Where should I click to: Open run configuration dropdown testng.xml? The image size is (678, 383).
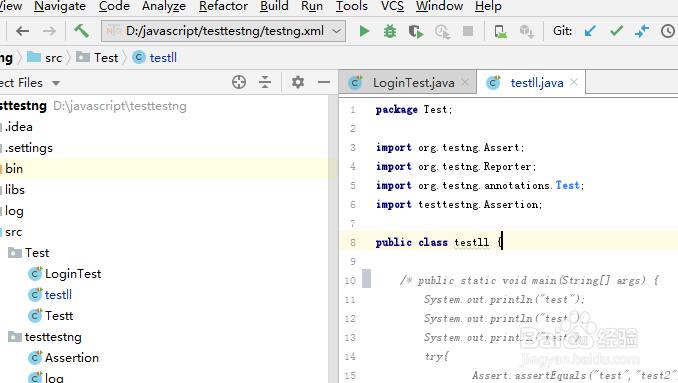(223, 31)
